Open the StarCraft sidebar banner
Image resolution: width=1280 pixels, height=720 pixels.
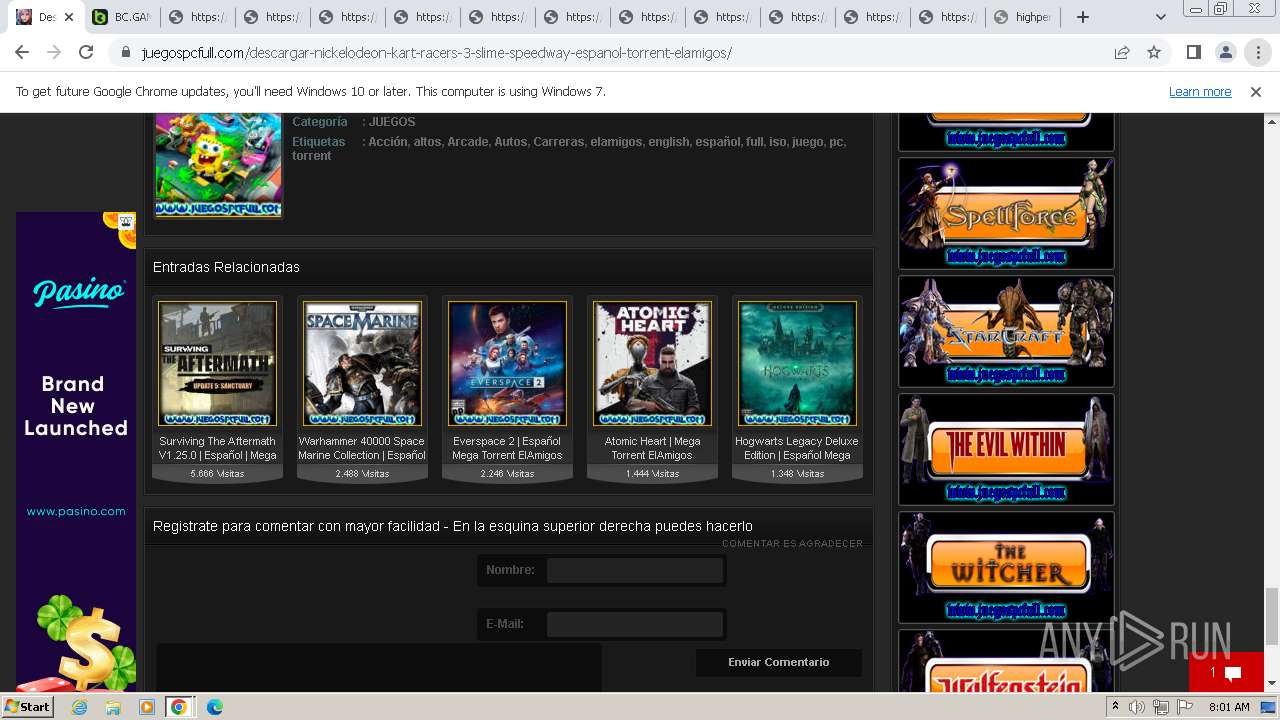[x=1006, y=331]
